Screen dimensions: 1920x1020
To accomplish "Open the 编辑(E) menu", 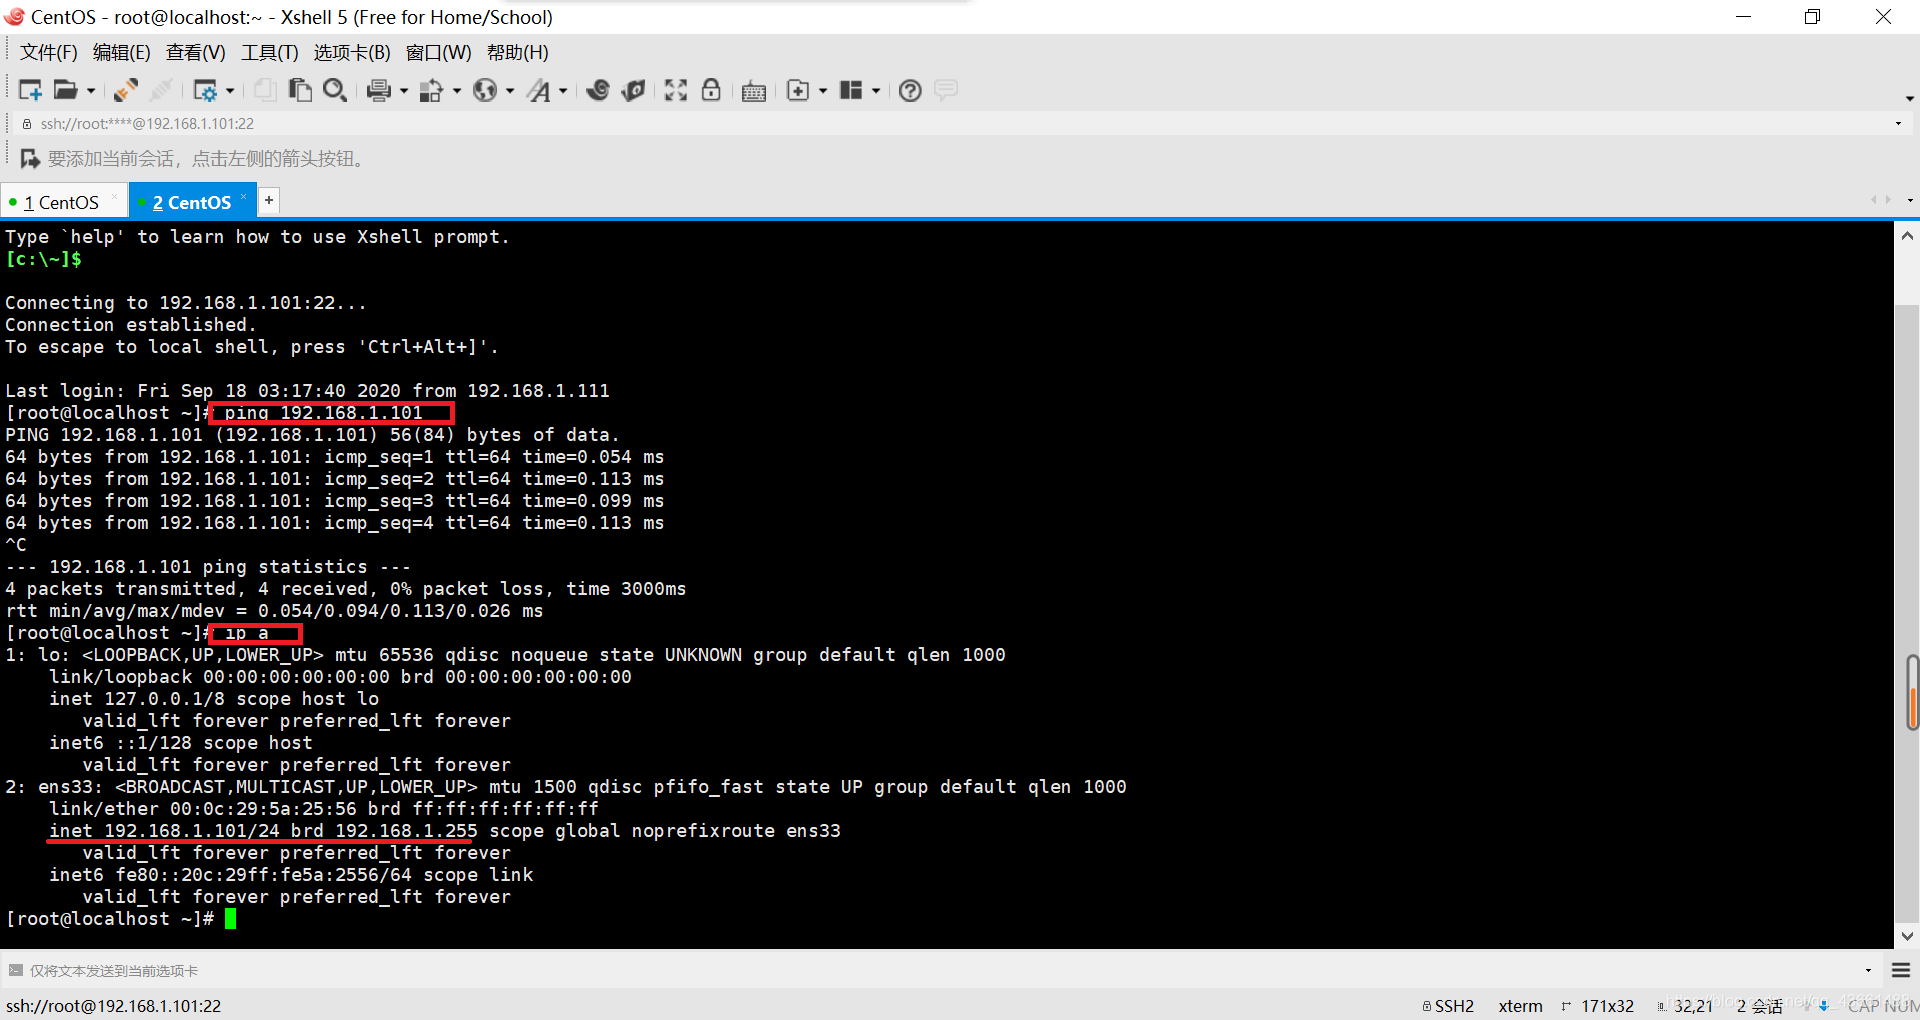I will (x=122, y=52).
